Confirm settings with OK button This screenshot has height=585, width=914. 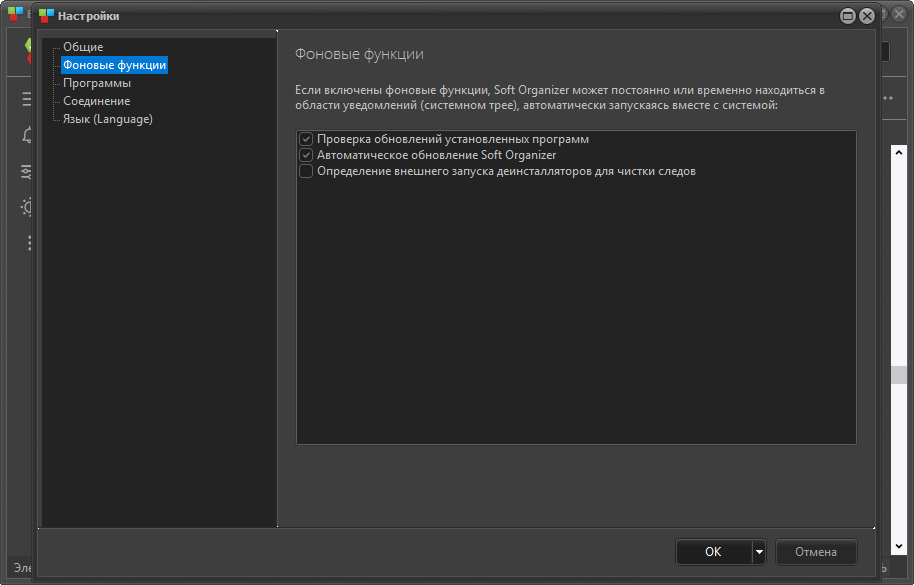tap(713, 552)
